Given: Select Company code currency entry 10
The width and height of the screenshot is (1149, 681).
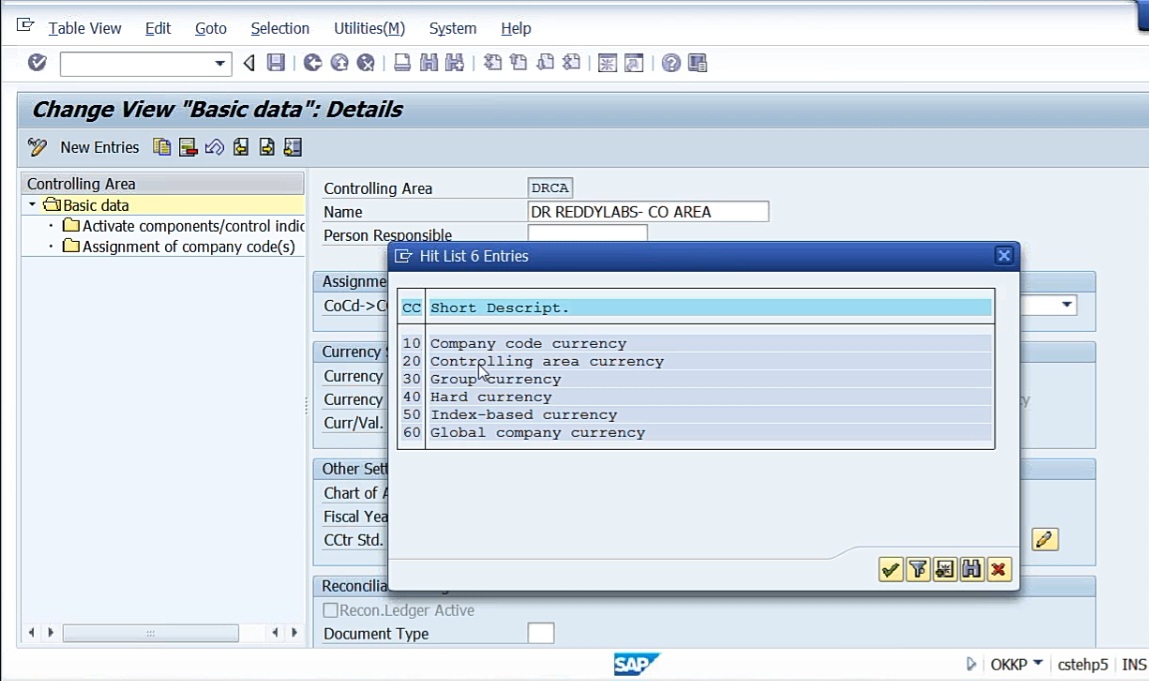Looking at the screenshot, I should [x=696, y=343].
